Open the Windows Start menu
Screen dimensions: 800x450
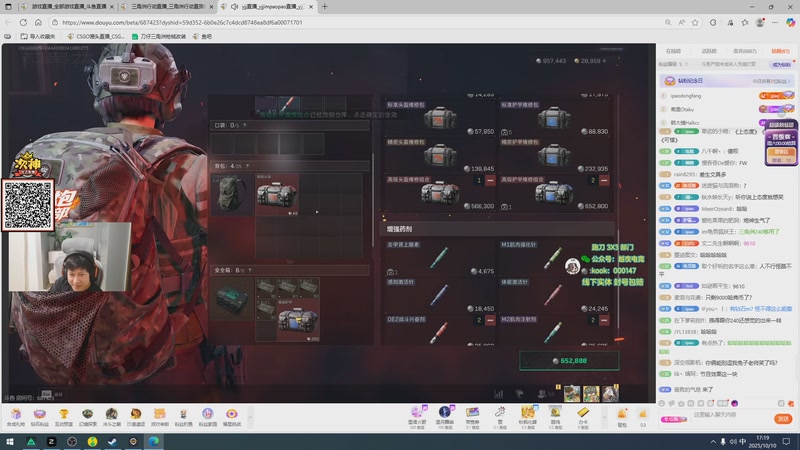[10, 442]
